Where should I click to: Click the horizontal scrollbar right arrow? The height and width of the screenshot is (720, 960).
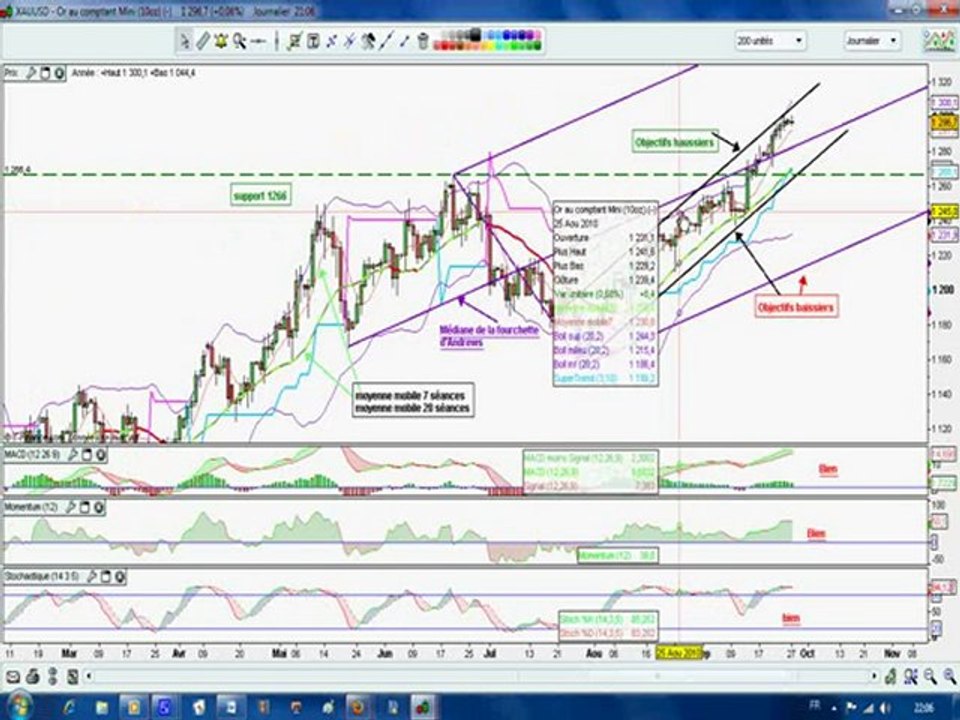coord(874,677)
